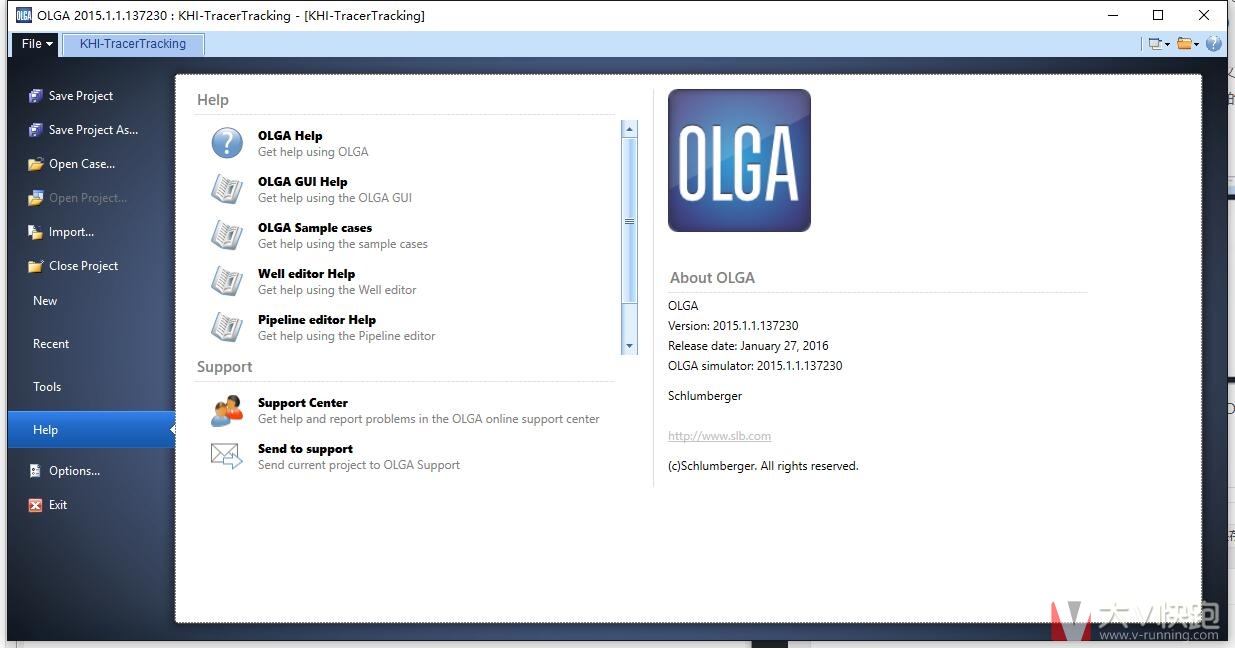The height and width of the screenshot is (648, 1235).
Task: Select the Import icon in the File menu
Action: click(x=36, y=232)
